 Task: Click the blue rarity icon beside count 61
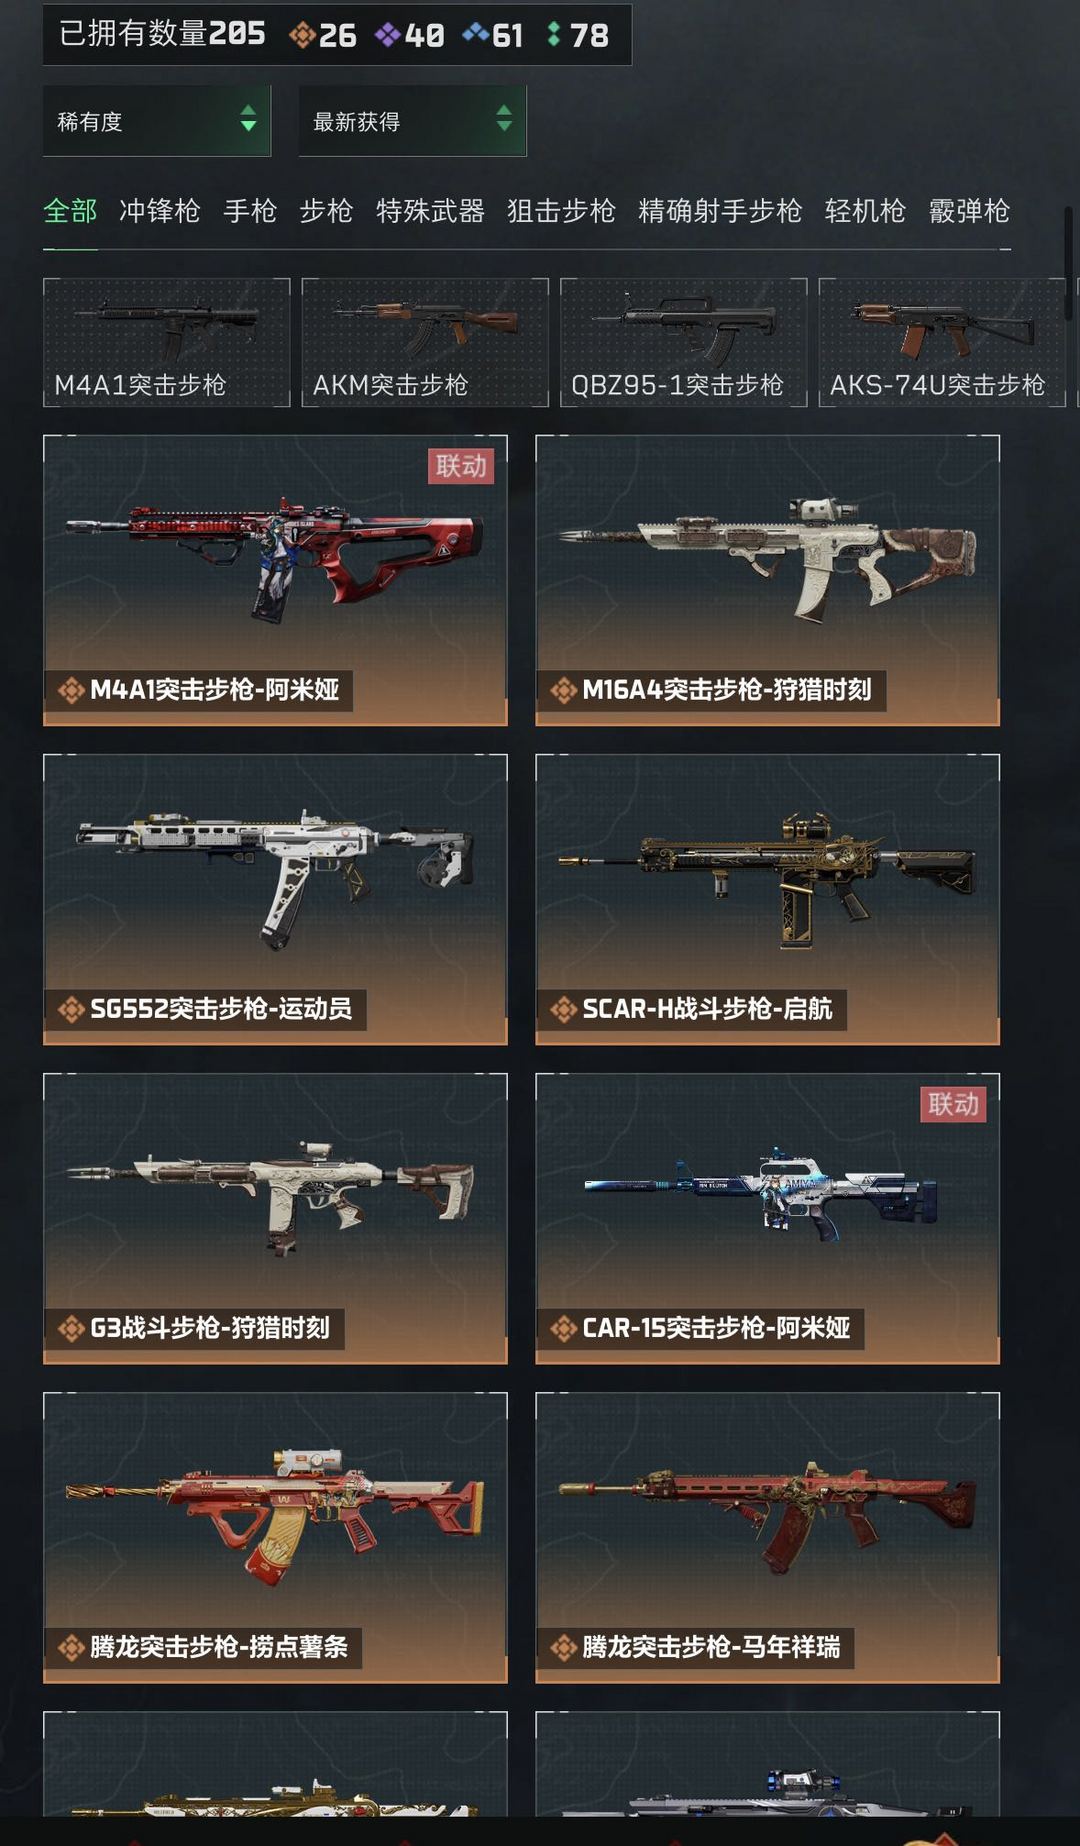pyautogui.click(x=475, y=34)
